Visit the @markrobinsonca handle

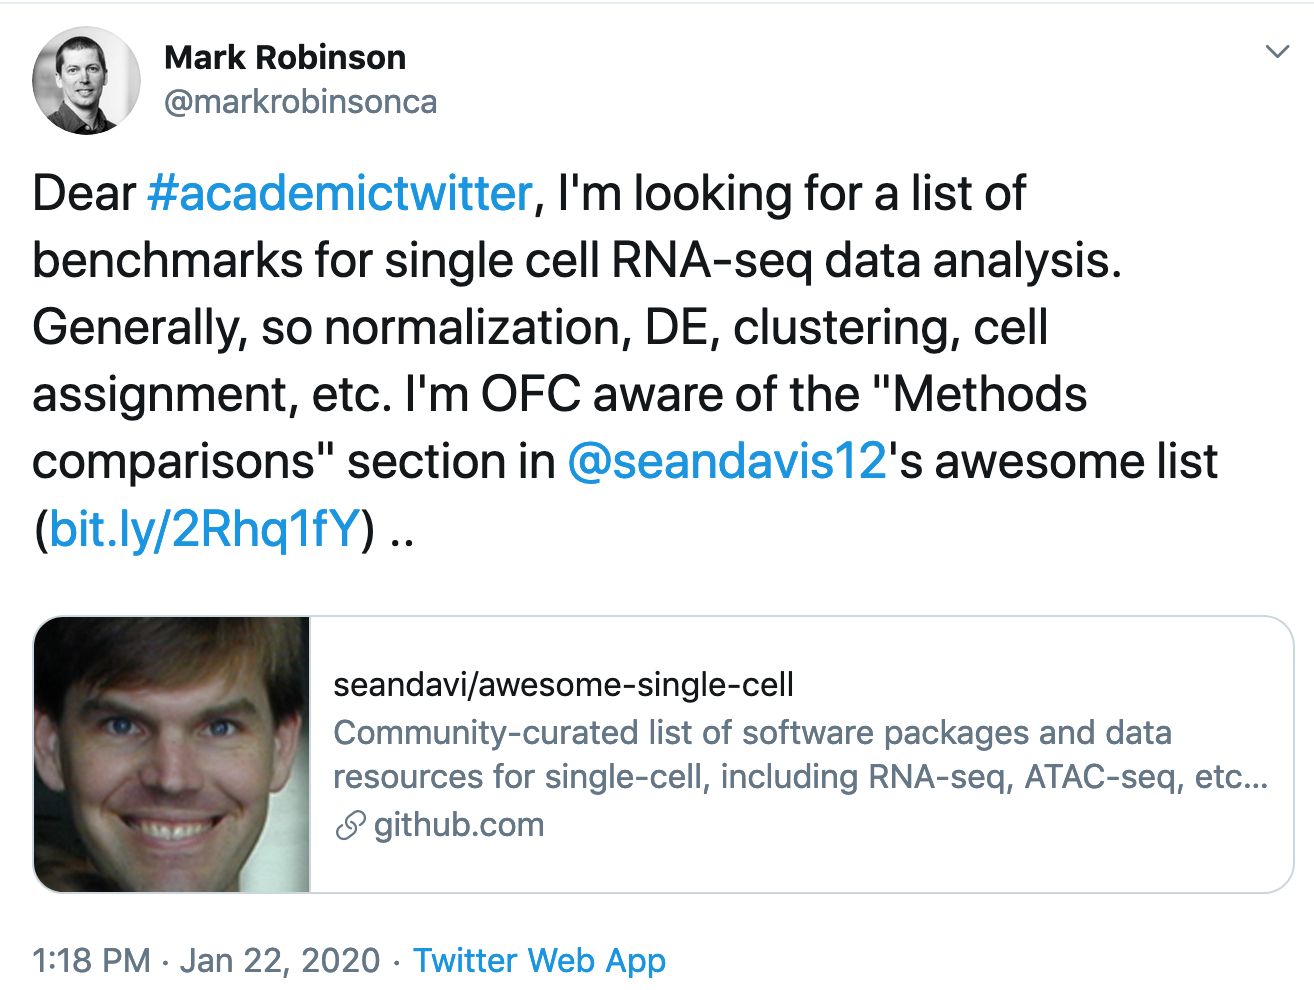tap(300, 102)
